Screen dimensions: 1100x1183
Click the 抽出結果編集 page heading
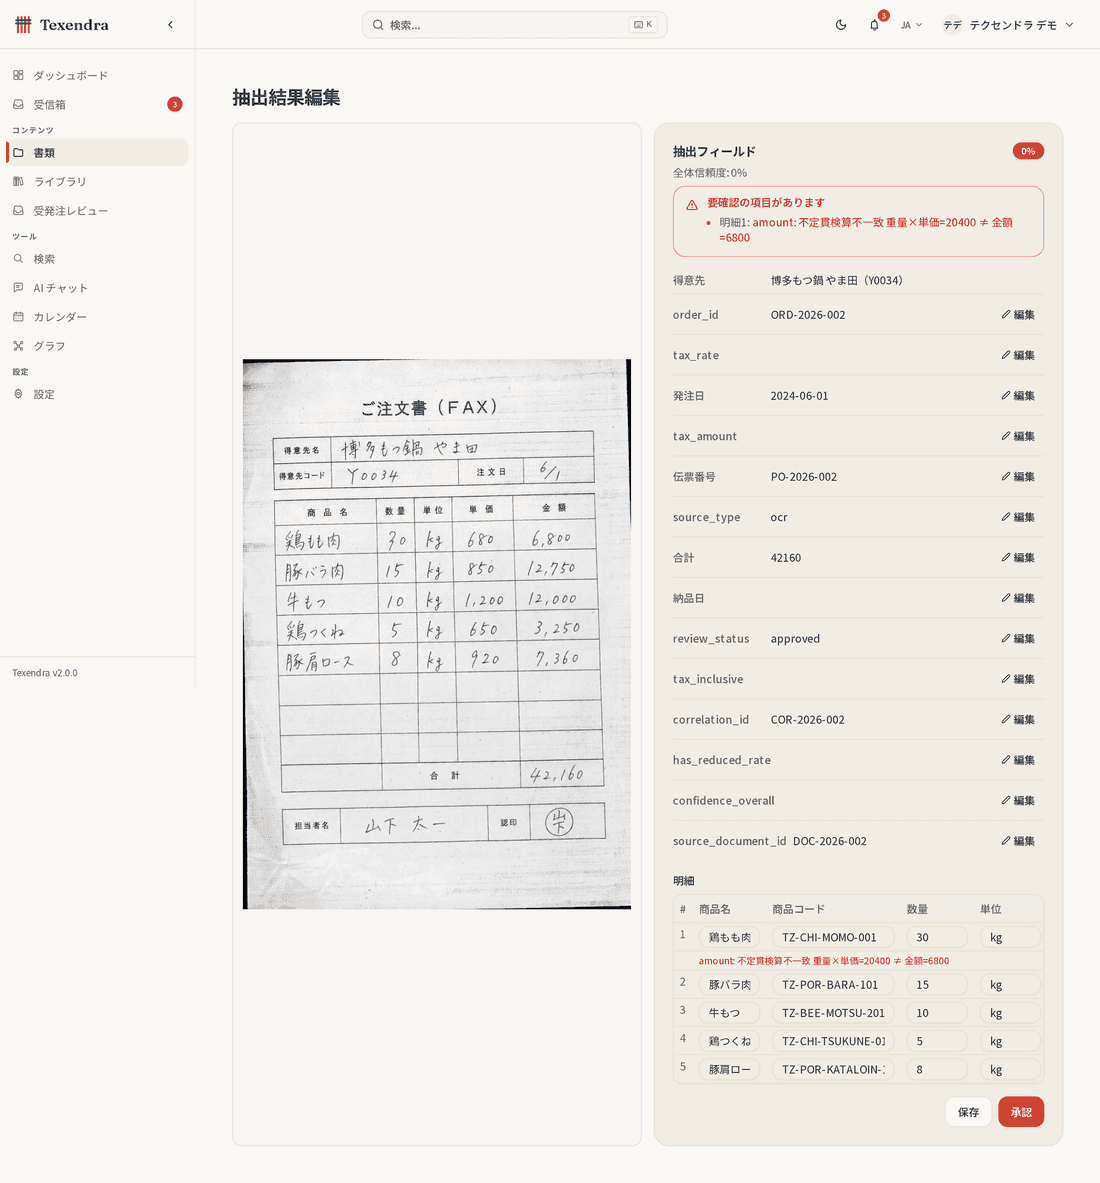(x=286, y=98)
